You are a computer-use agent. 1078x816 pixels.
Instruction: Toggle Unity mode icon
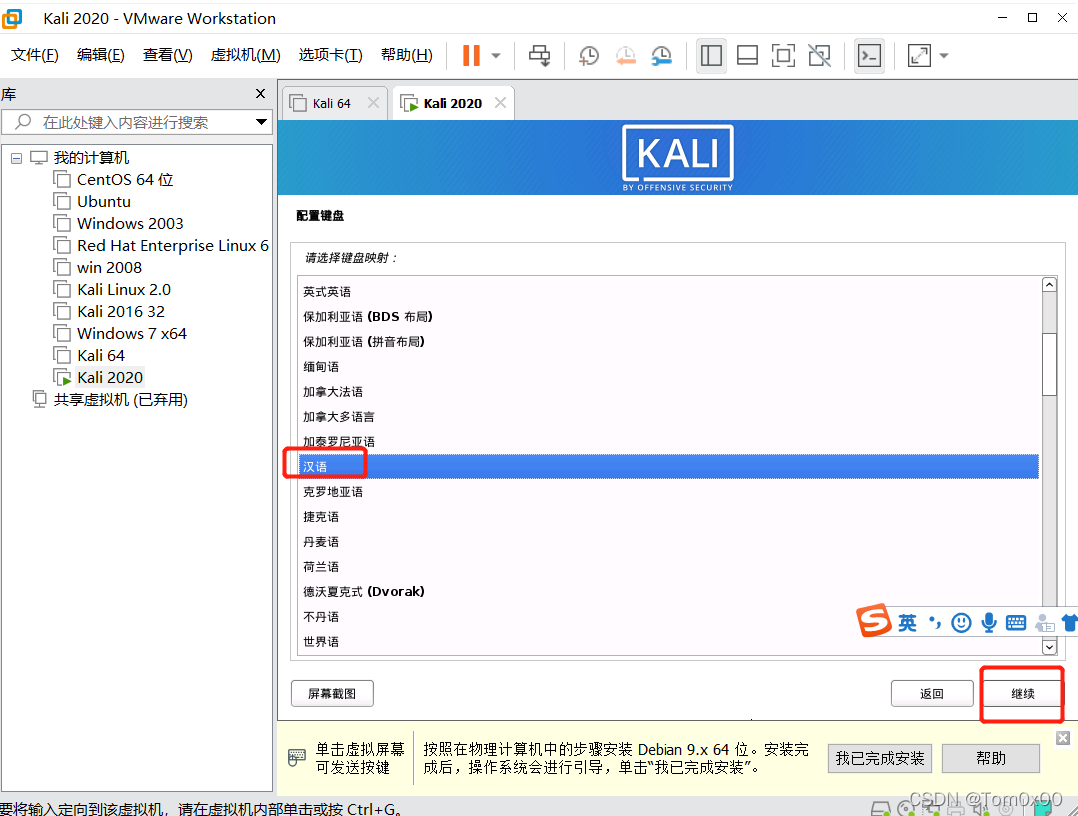[819, 56]
